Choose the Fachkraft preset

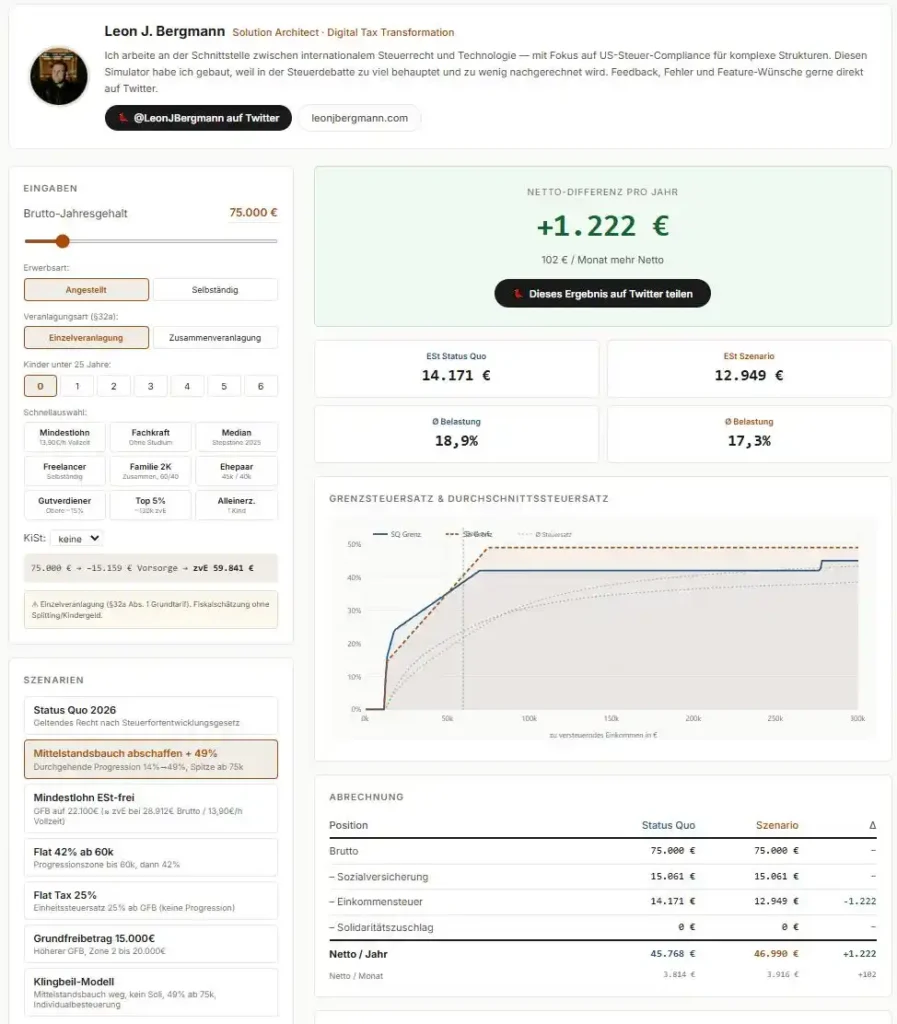click(150, 436)
